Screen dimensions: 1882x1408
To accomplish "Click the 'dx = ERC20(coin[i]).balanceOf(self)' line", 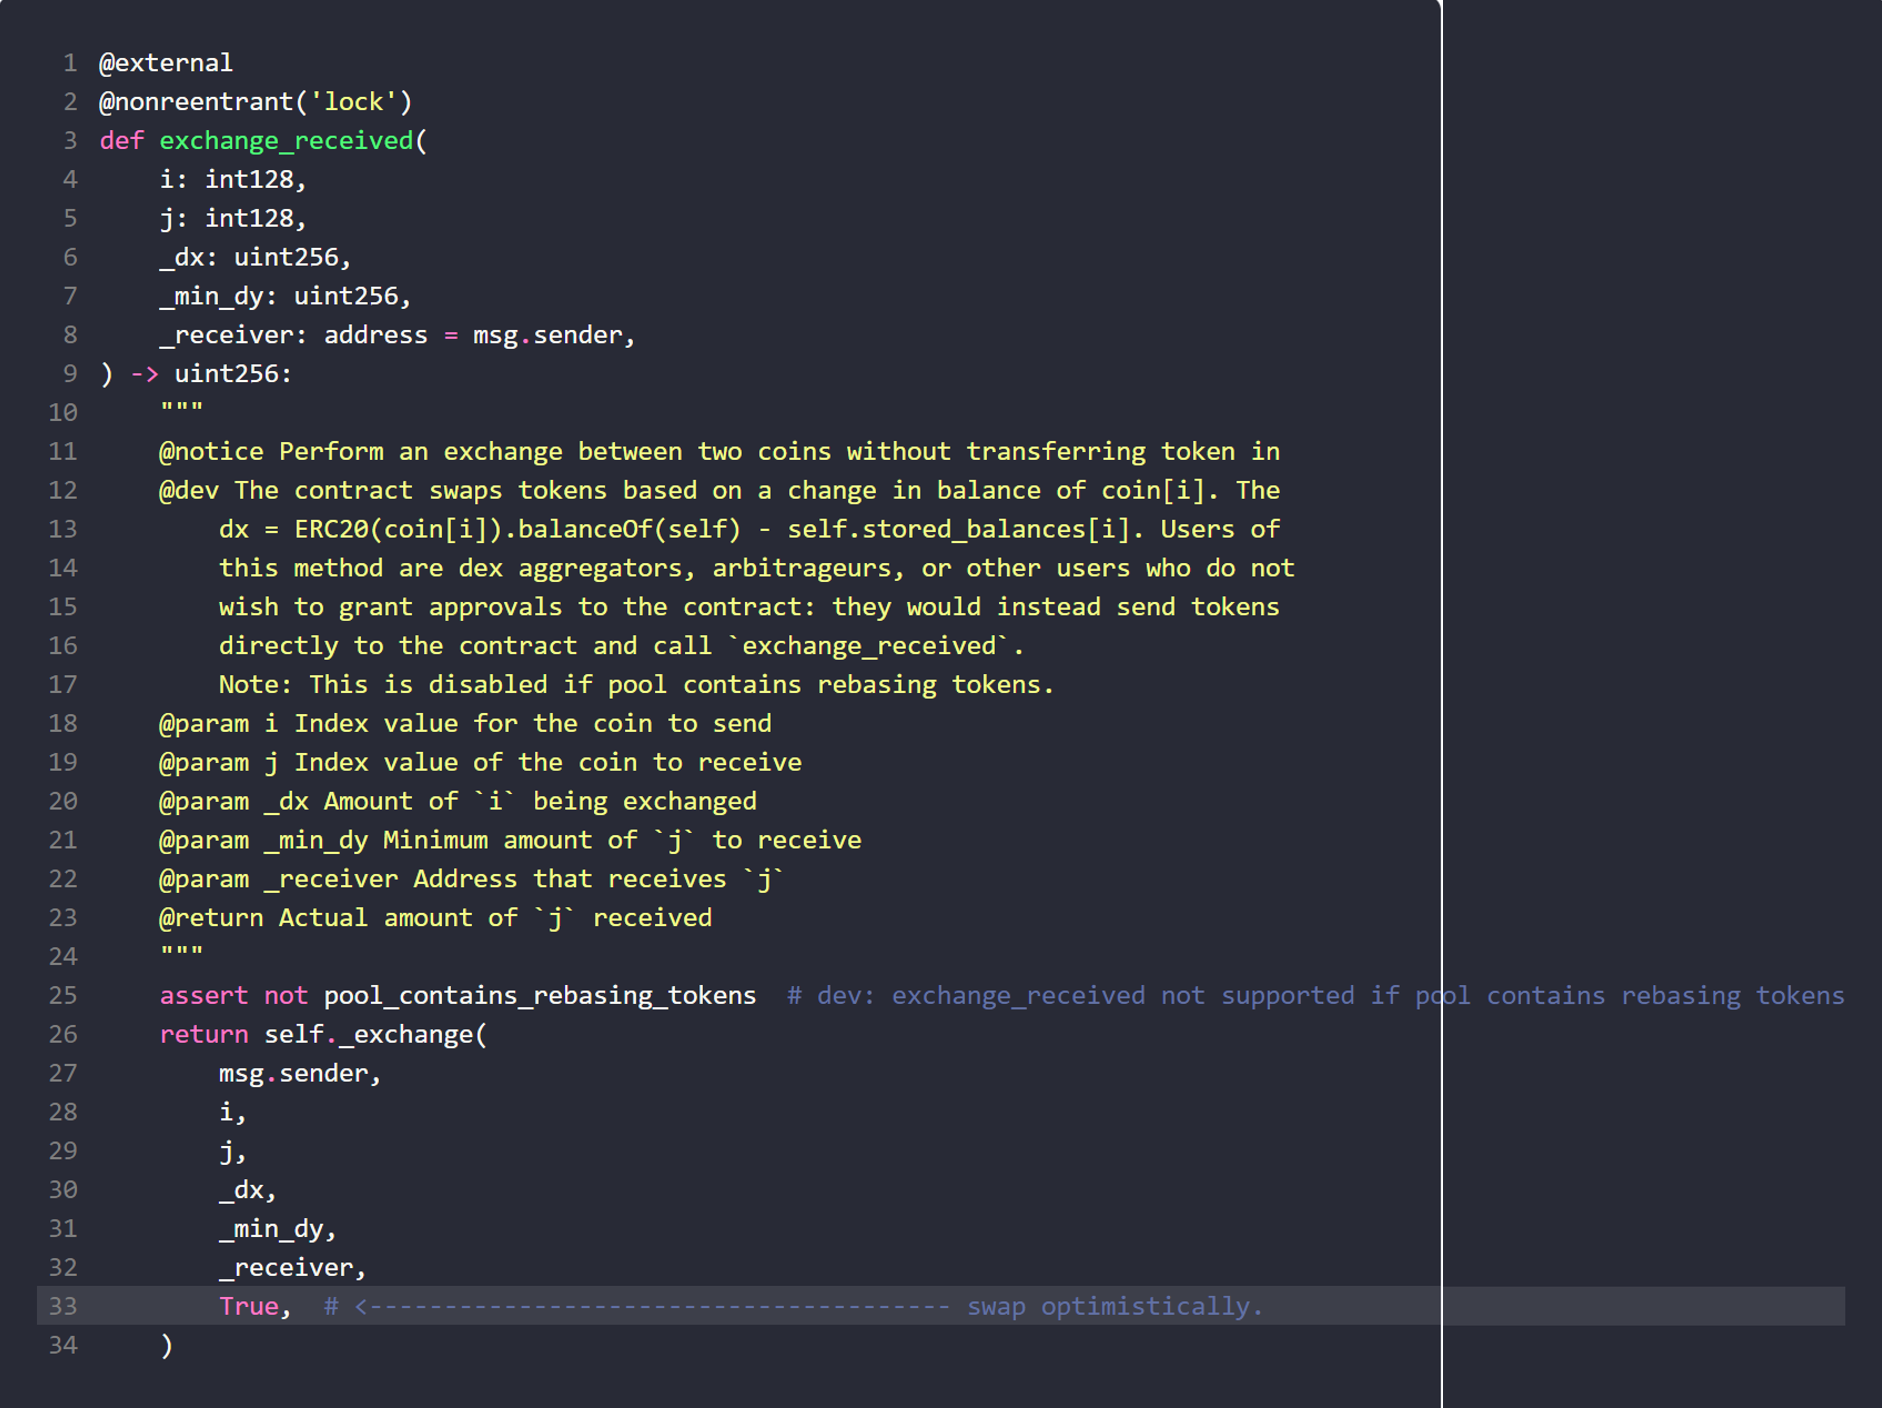I will tap(750, 529).
